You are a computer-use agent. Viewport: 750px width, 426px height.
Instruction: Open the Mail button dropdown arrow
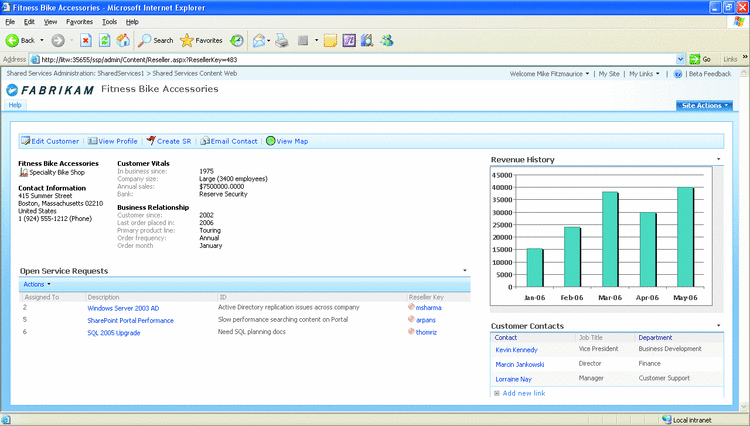click(269, 41)
